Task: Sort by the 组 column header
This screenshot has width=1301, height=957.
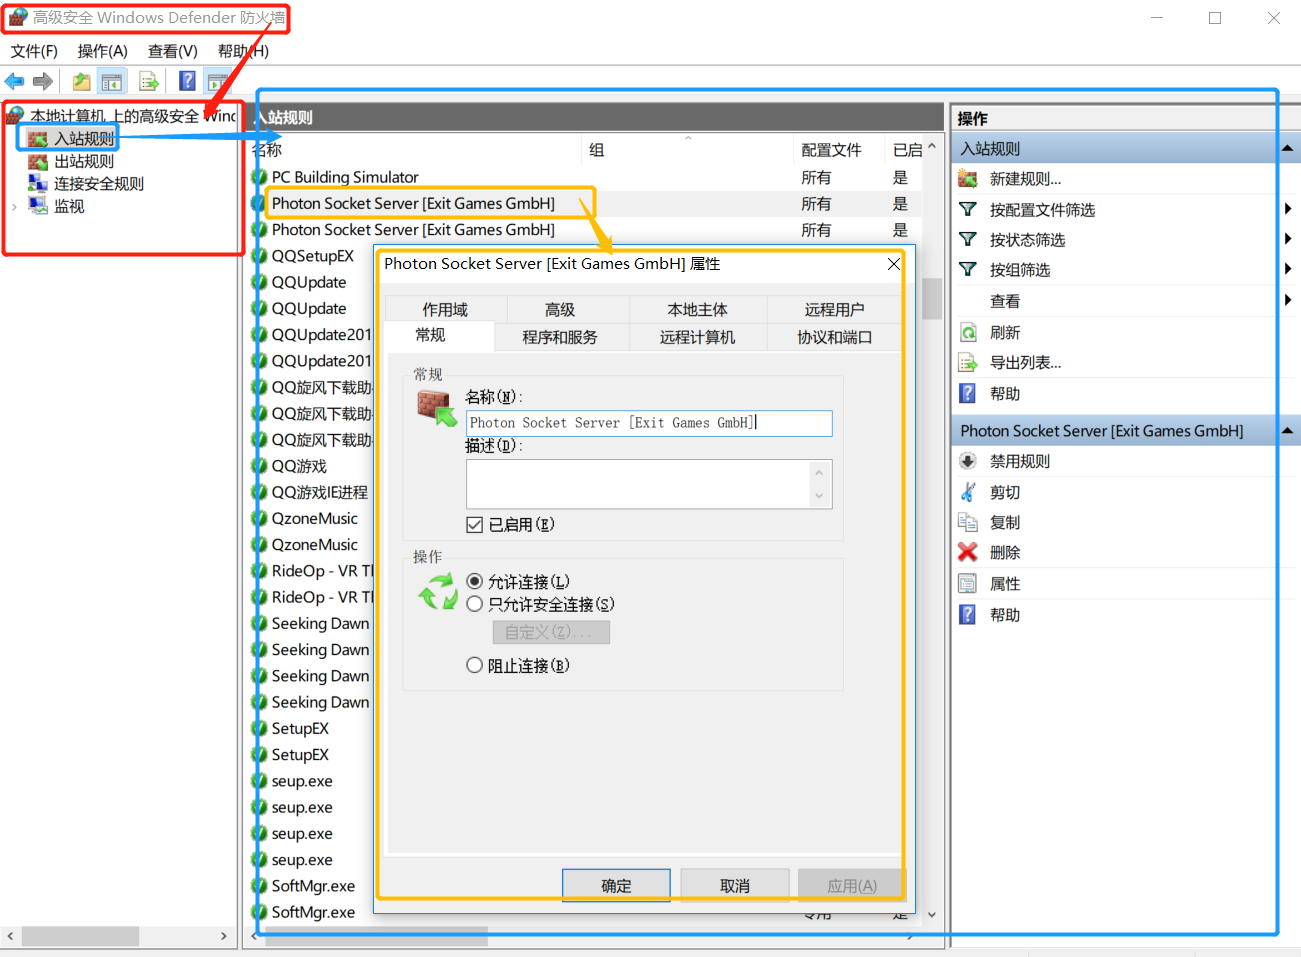Action: (689, 150)
